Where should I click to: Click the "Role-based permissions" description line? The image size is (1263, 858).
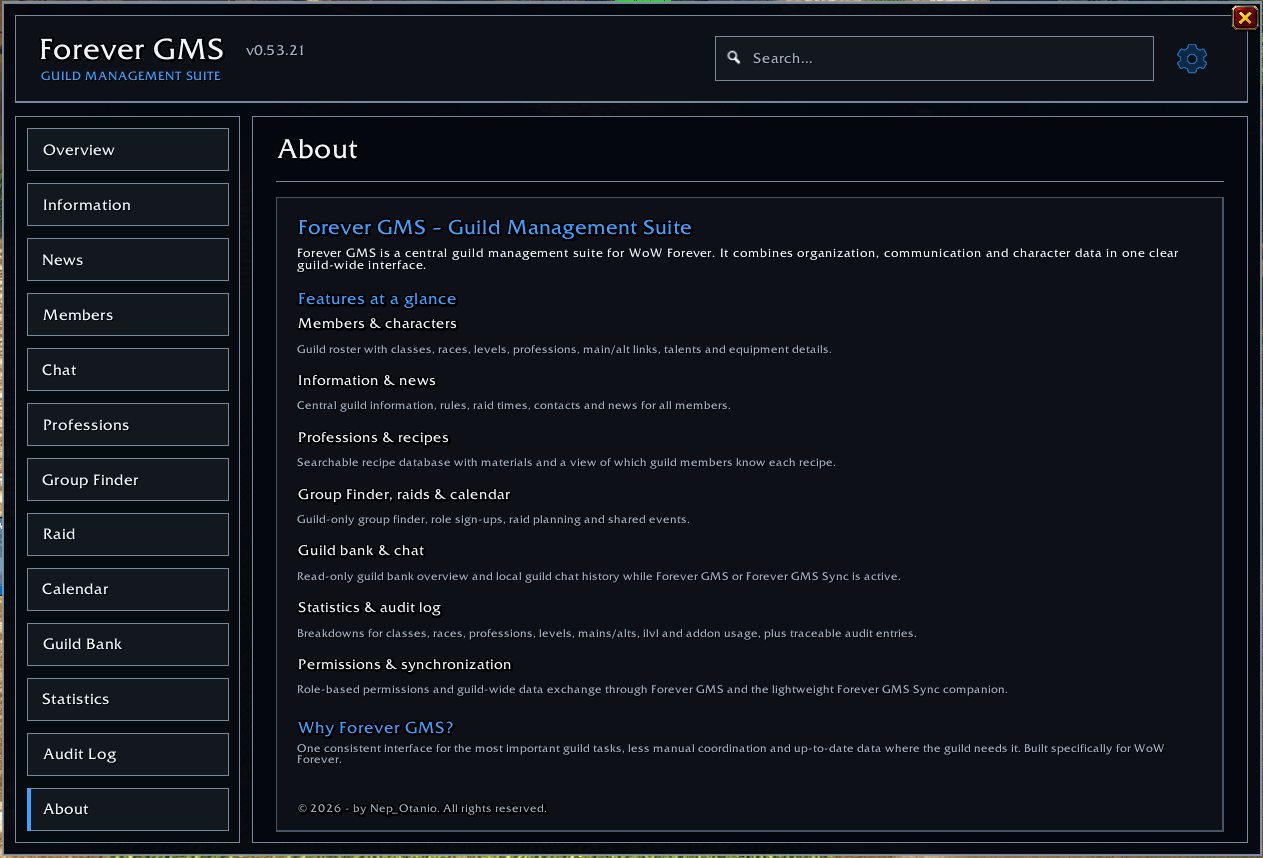652,689
